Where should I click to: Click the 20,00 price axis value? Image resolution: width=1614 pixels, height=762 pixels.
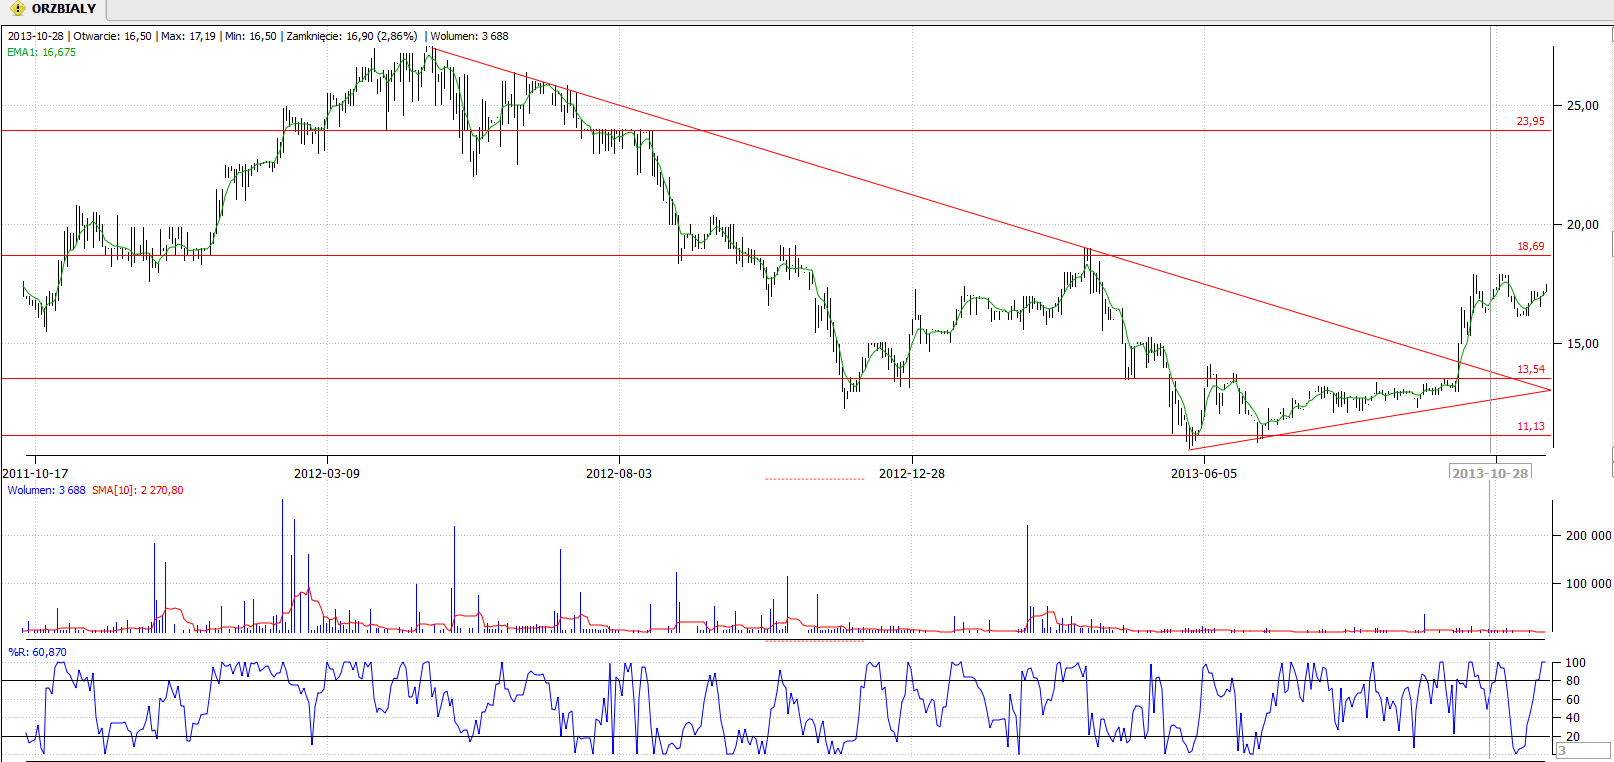tap(1582, 224)
